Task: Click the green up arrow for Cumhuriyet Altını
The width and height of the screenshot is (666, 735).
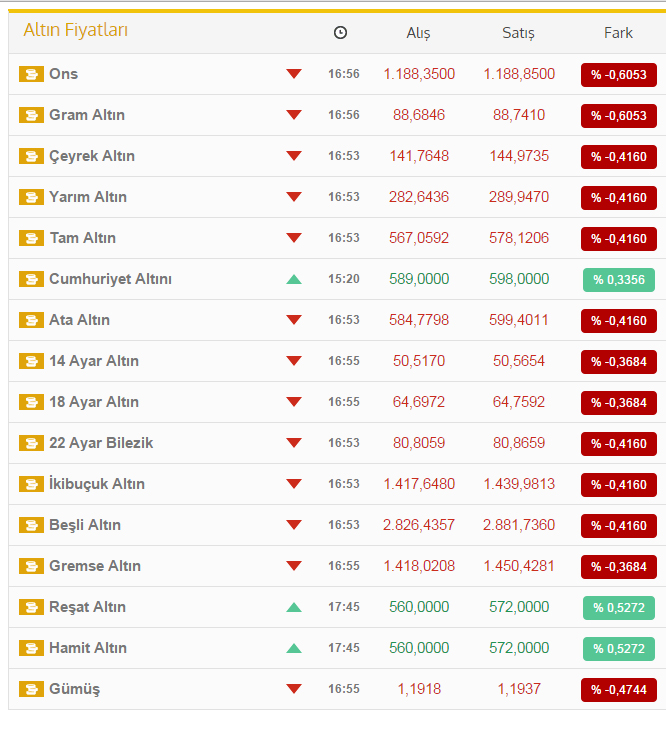Action: coord(293,279)
